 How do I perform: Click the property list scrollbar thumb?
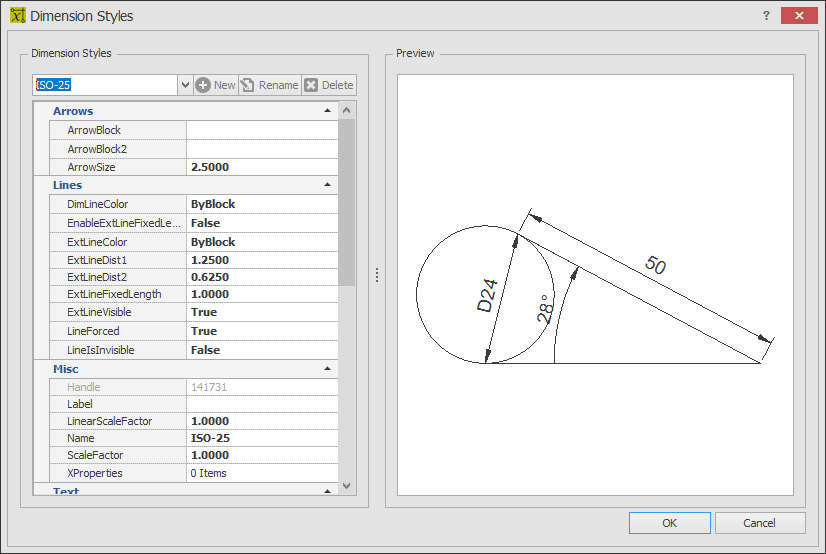point(346,202)
